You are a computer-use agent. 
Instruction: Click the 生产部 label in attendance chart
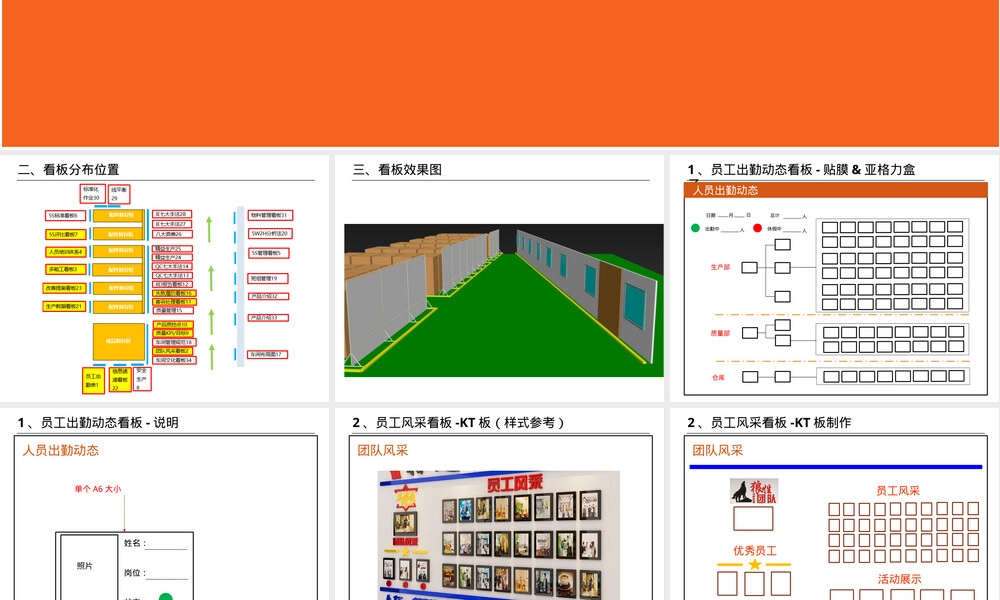(720, 267)
